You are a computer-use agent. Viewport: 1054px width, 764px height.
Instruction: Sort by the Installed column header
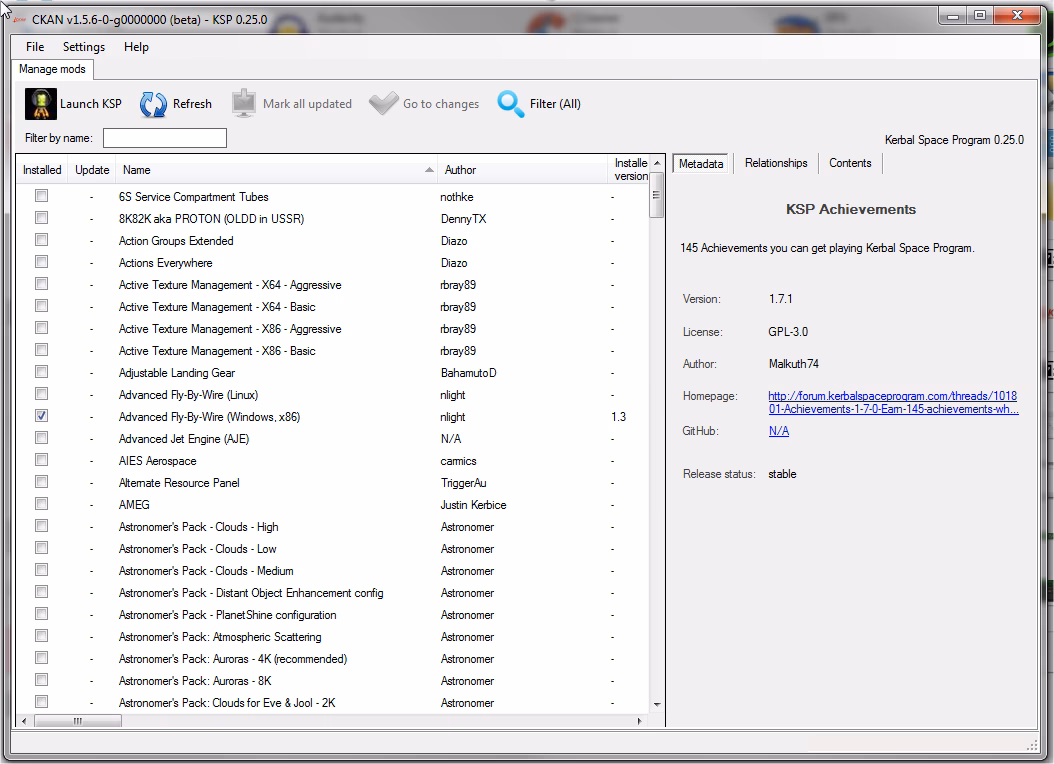click(x=42, y=170)
